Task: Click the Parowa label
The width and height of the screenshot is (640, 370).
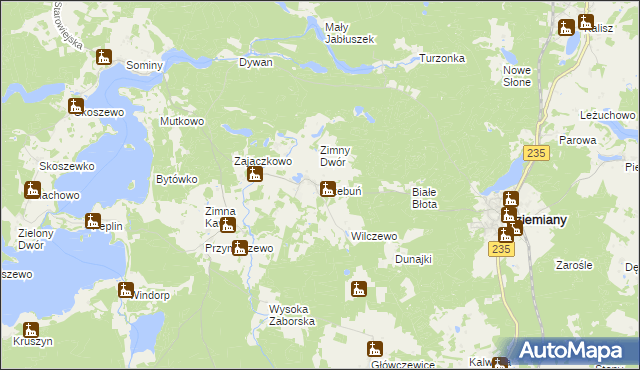Action: point(578,140)
